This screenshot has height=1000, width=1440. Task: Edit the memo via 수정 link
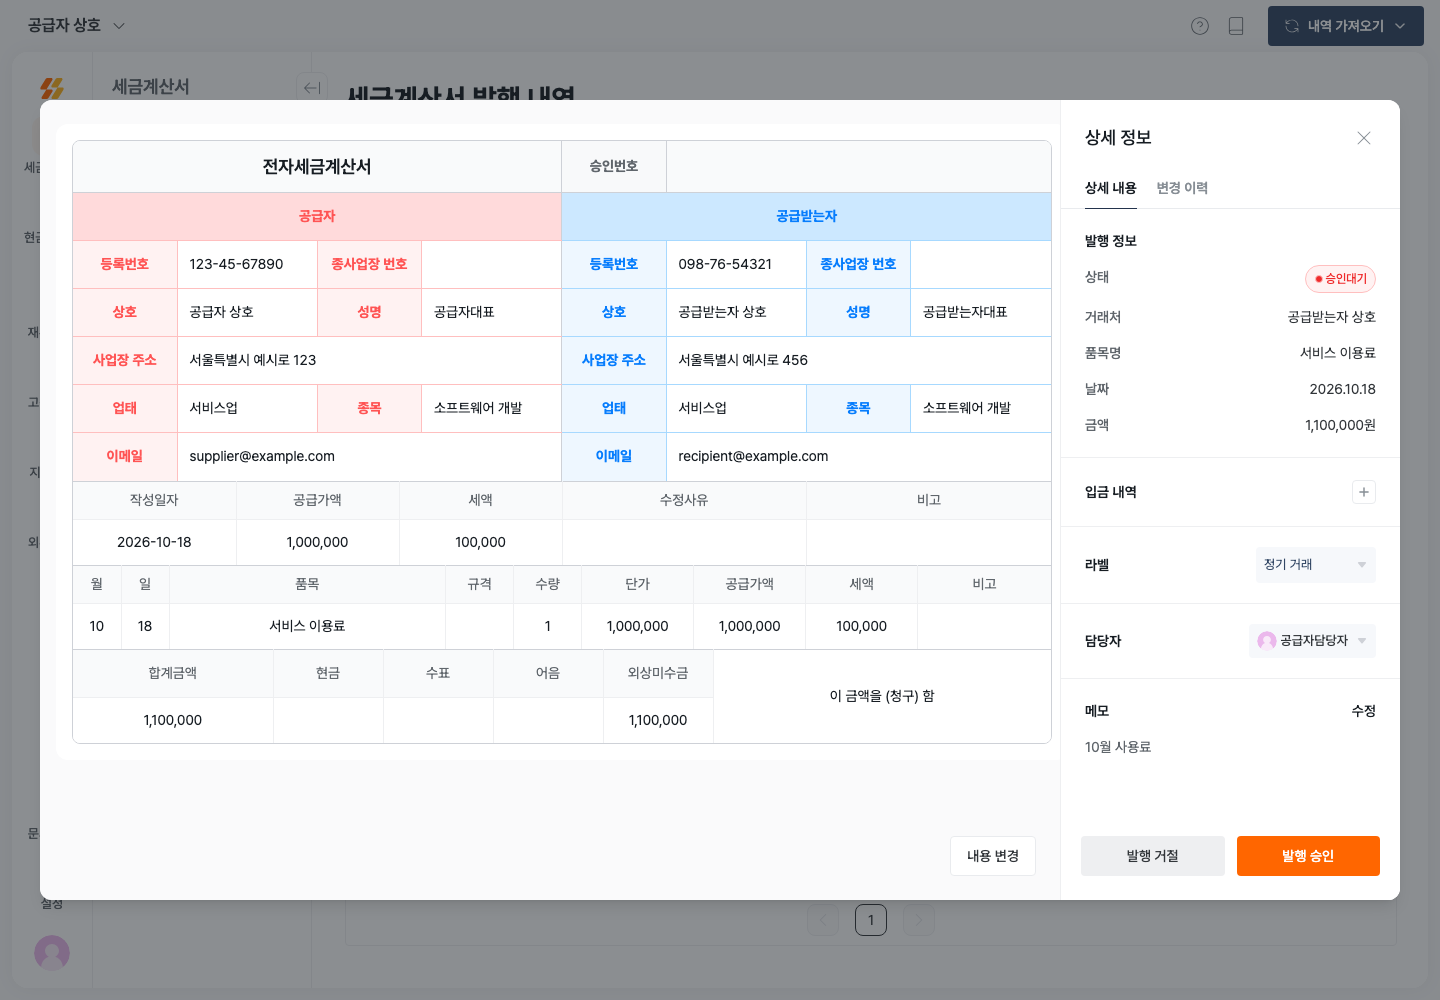tap(1364, 711)
